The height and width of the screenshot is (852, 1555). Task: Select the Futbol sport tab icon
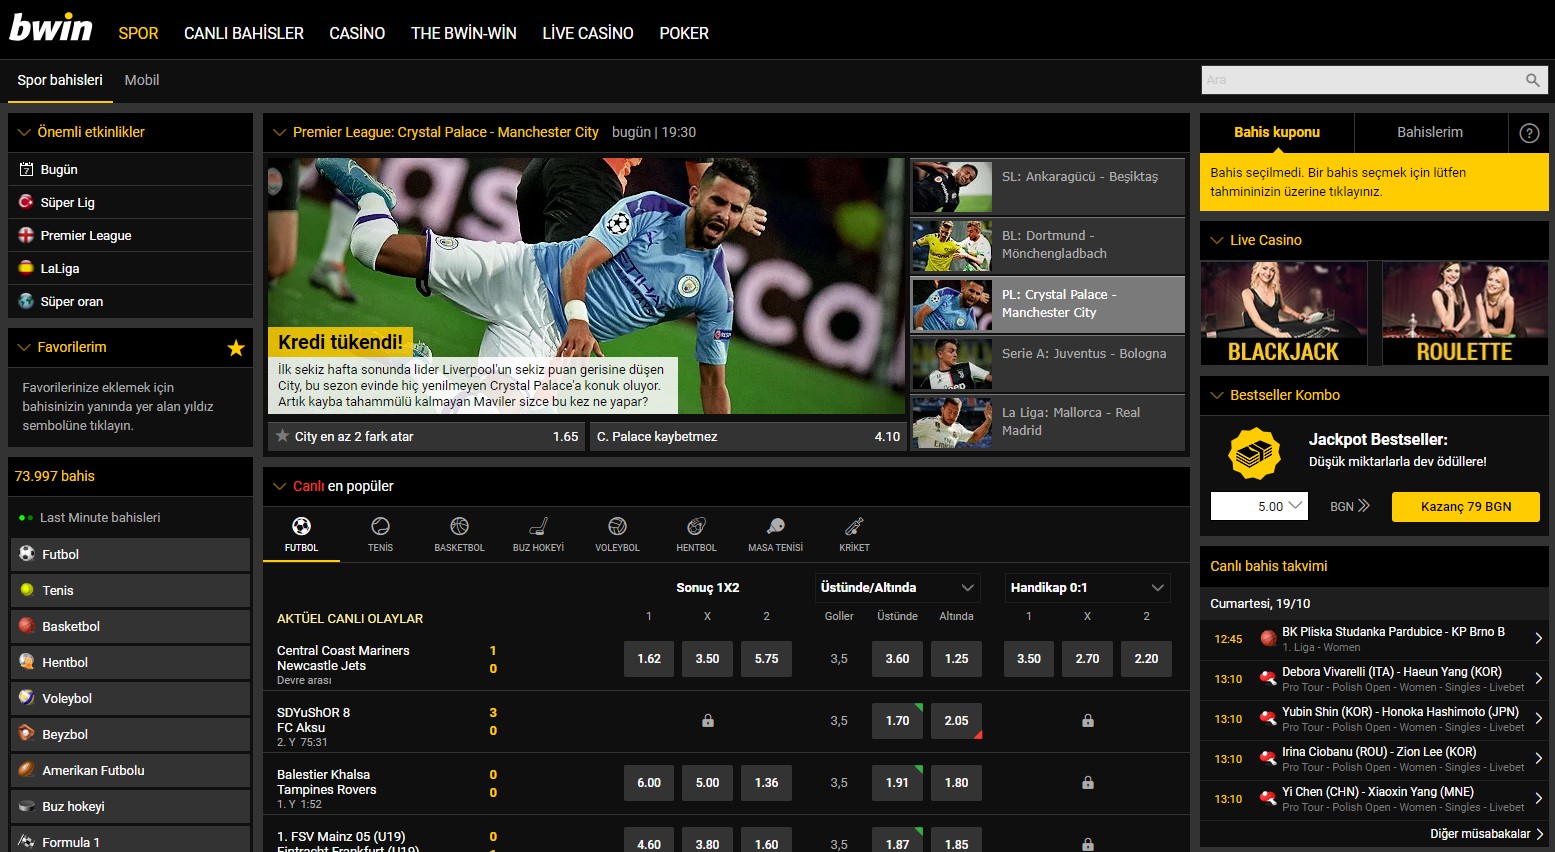[x=301, y=526]
